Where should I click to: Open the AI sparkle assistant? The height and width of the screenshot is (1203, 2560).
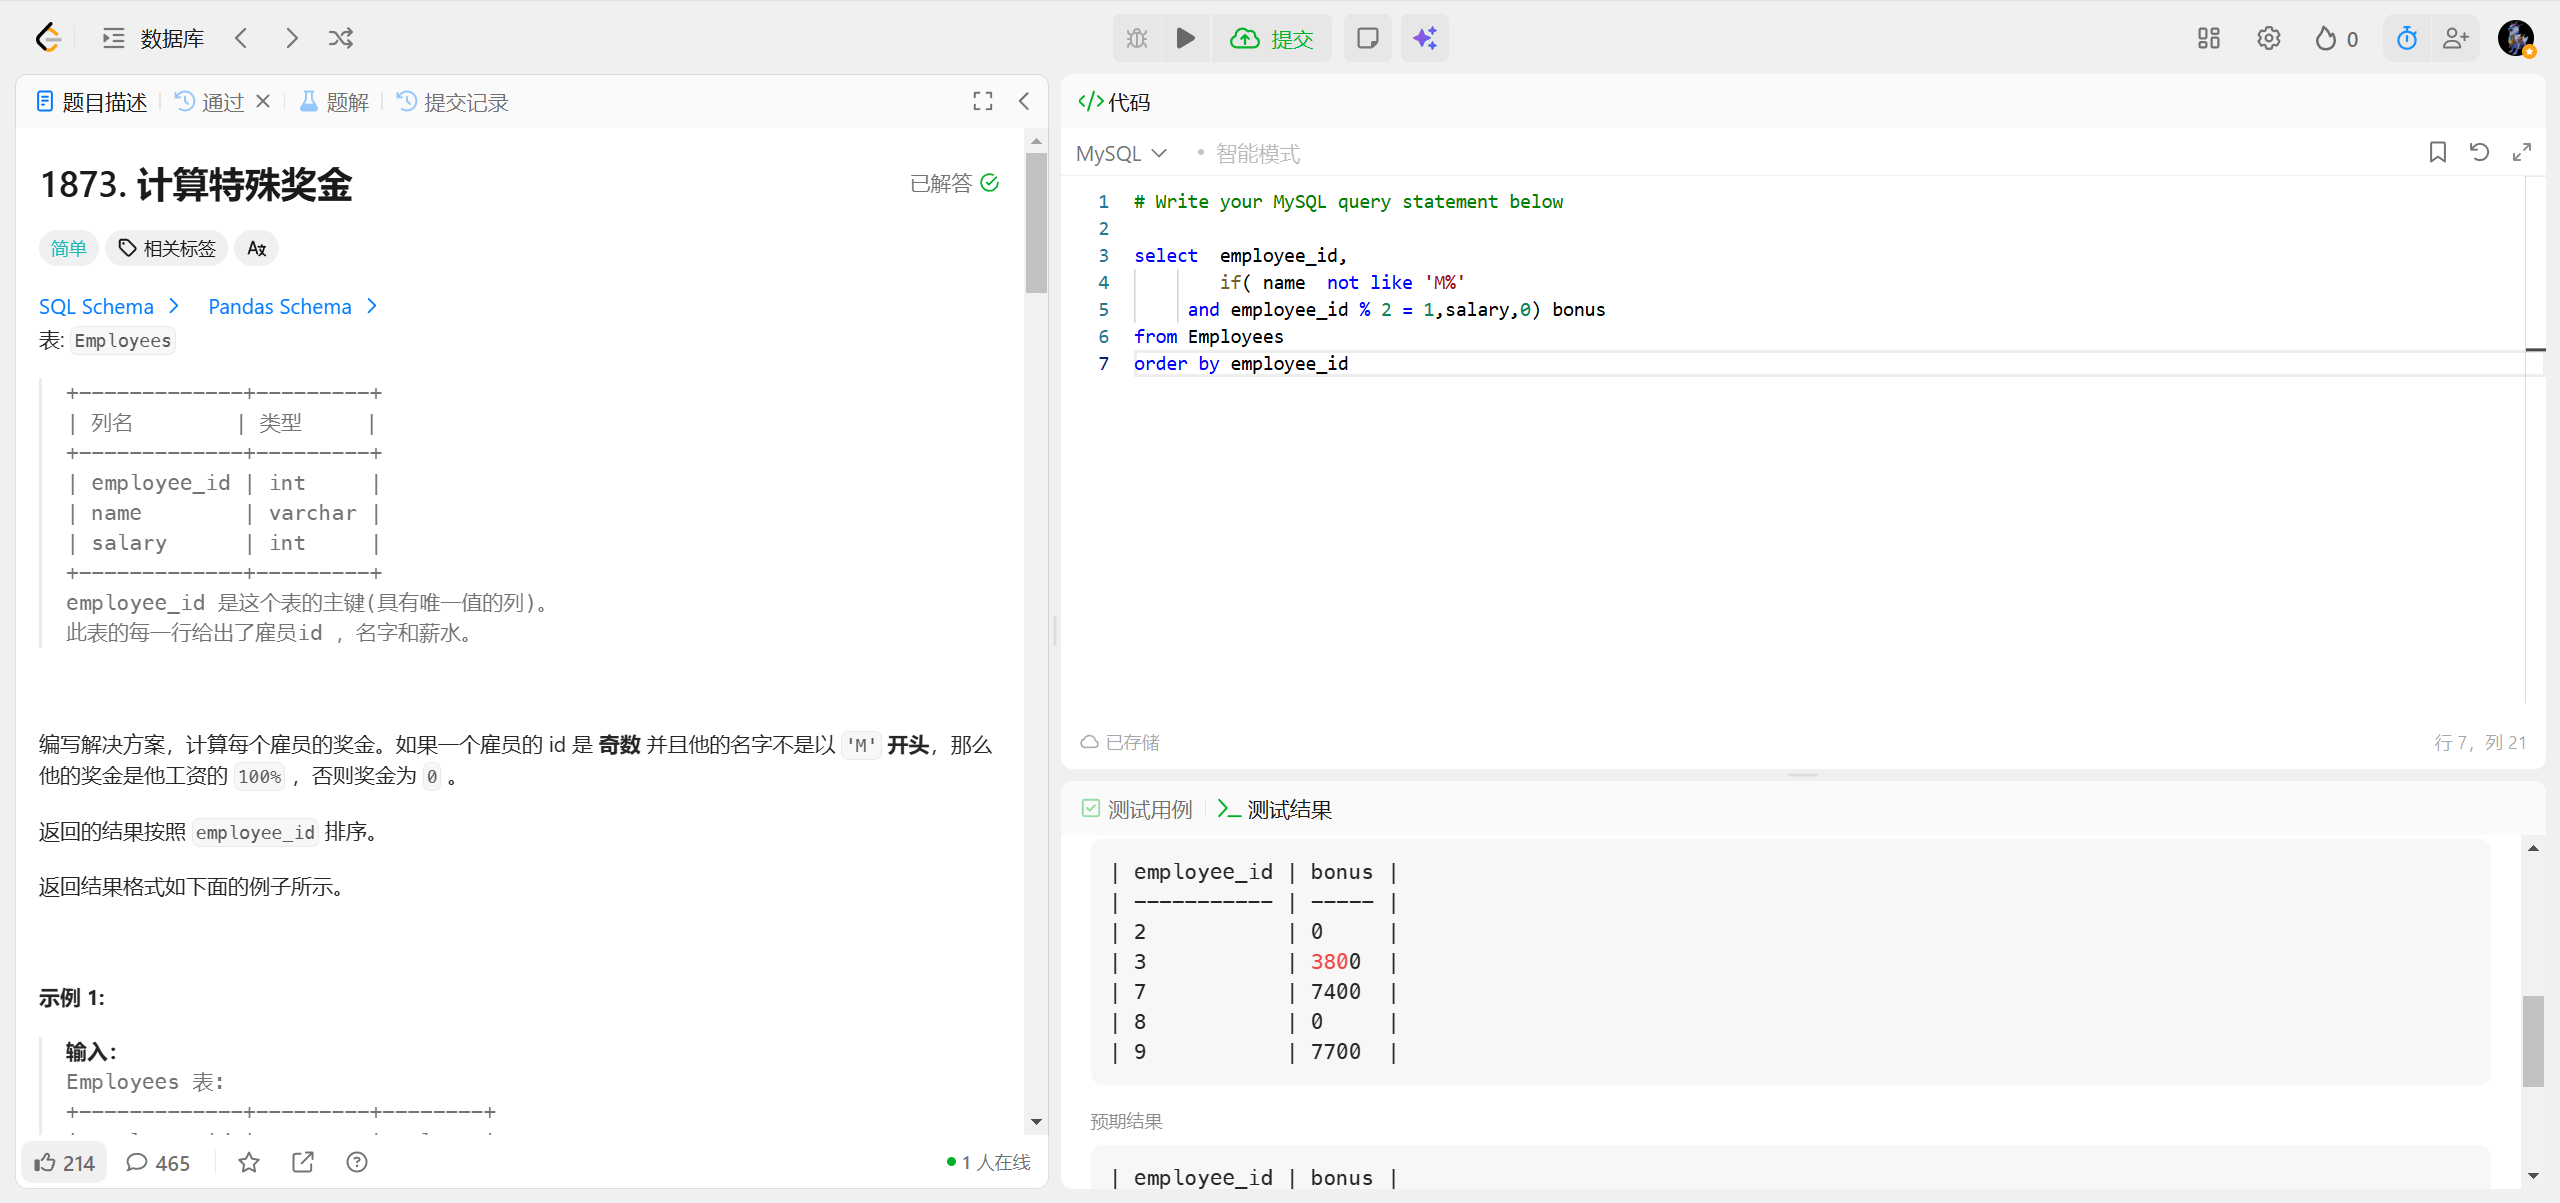pyautogui.click(x=1424, y=38)
